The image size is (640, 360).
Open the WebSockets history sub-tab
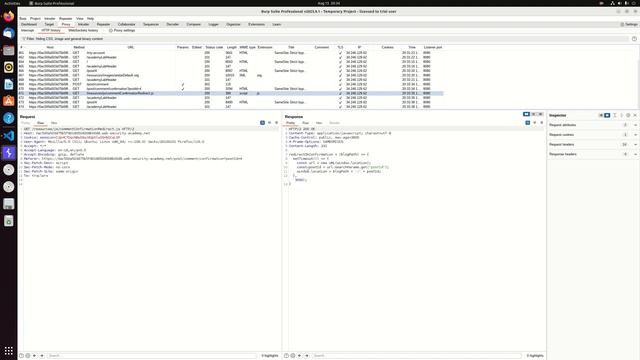pyautogui.click(x=83, y=31)
